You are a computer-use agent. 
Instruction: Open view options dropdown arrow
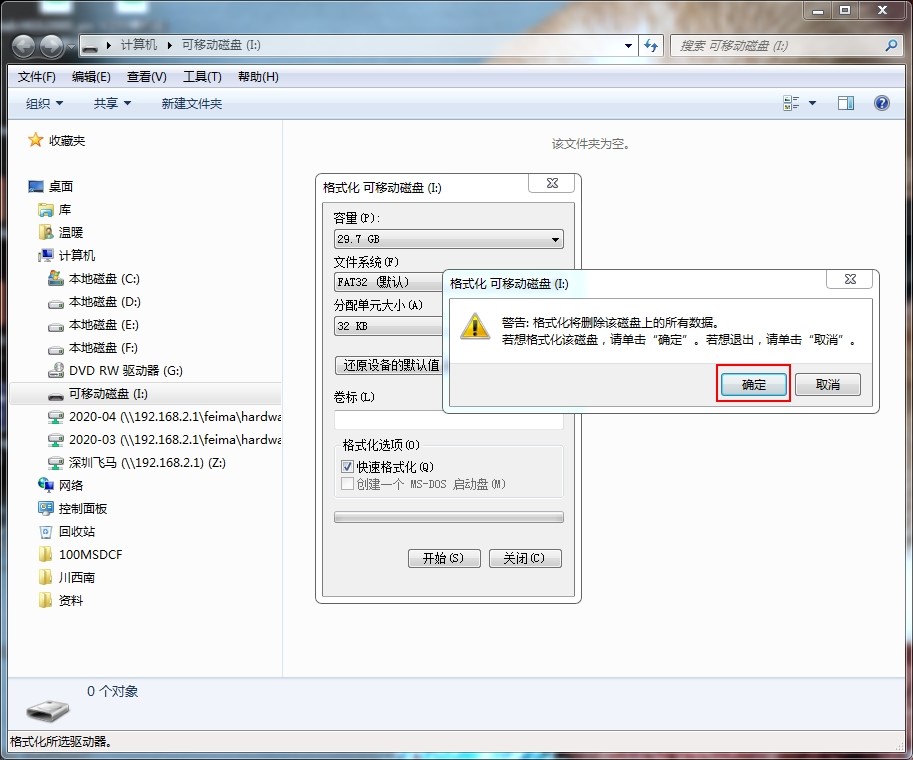coord(812,104)
